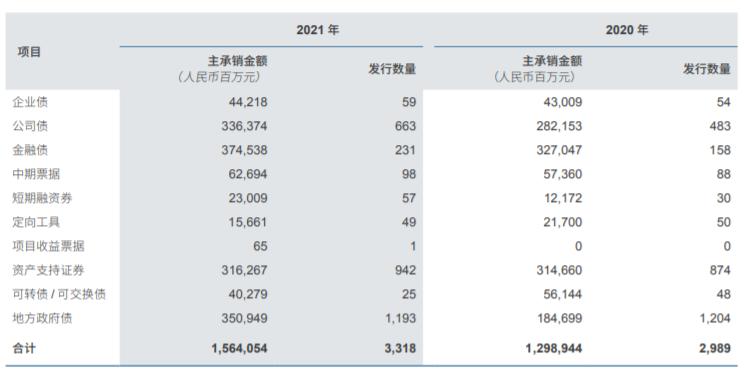Select the 2020 年 header
744x369 pixels.
coord(627,30)
